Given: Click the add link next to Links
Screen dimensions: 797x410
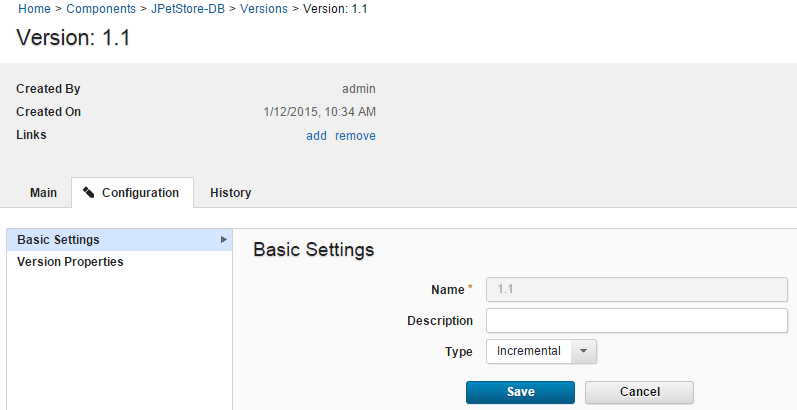Looking at the screenshot, I should pyautogui.click(x=316, y=136).
